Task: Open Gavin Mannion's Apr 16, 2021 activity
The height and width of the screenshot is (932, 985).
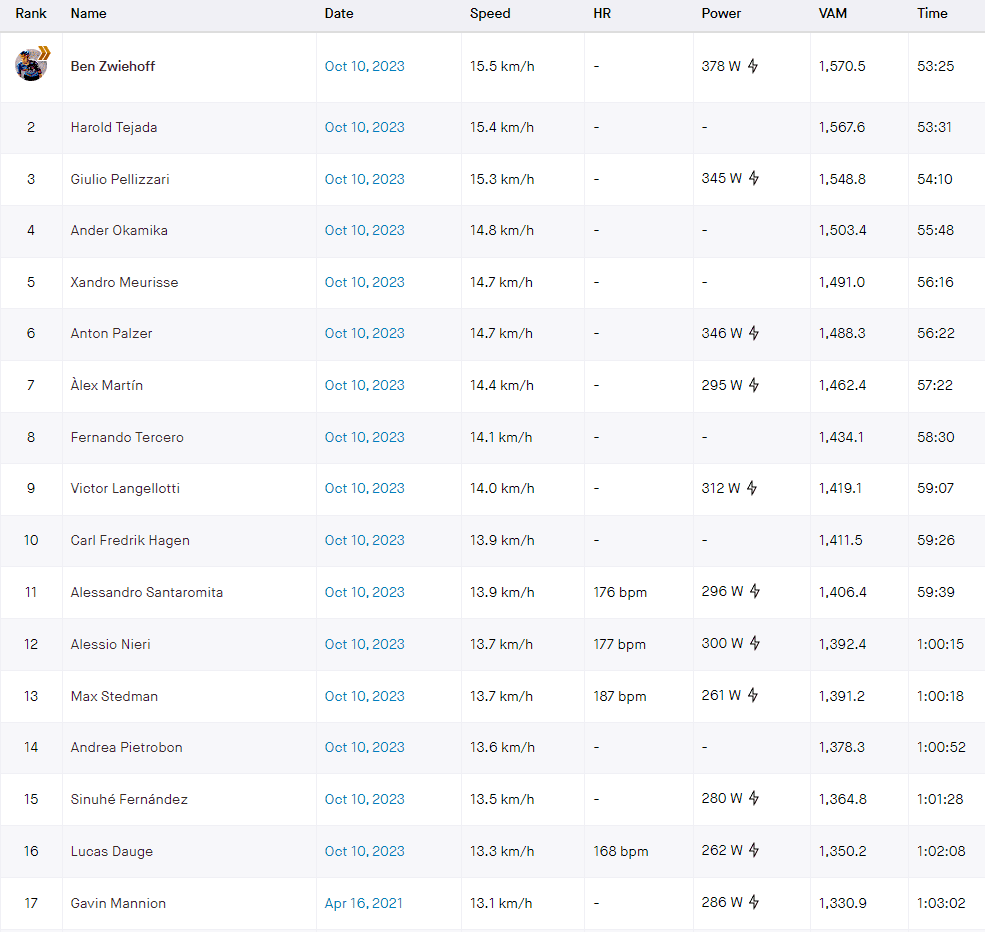Action: (363, 903)
